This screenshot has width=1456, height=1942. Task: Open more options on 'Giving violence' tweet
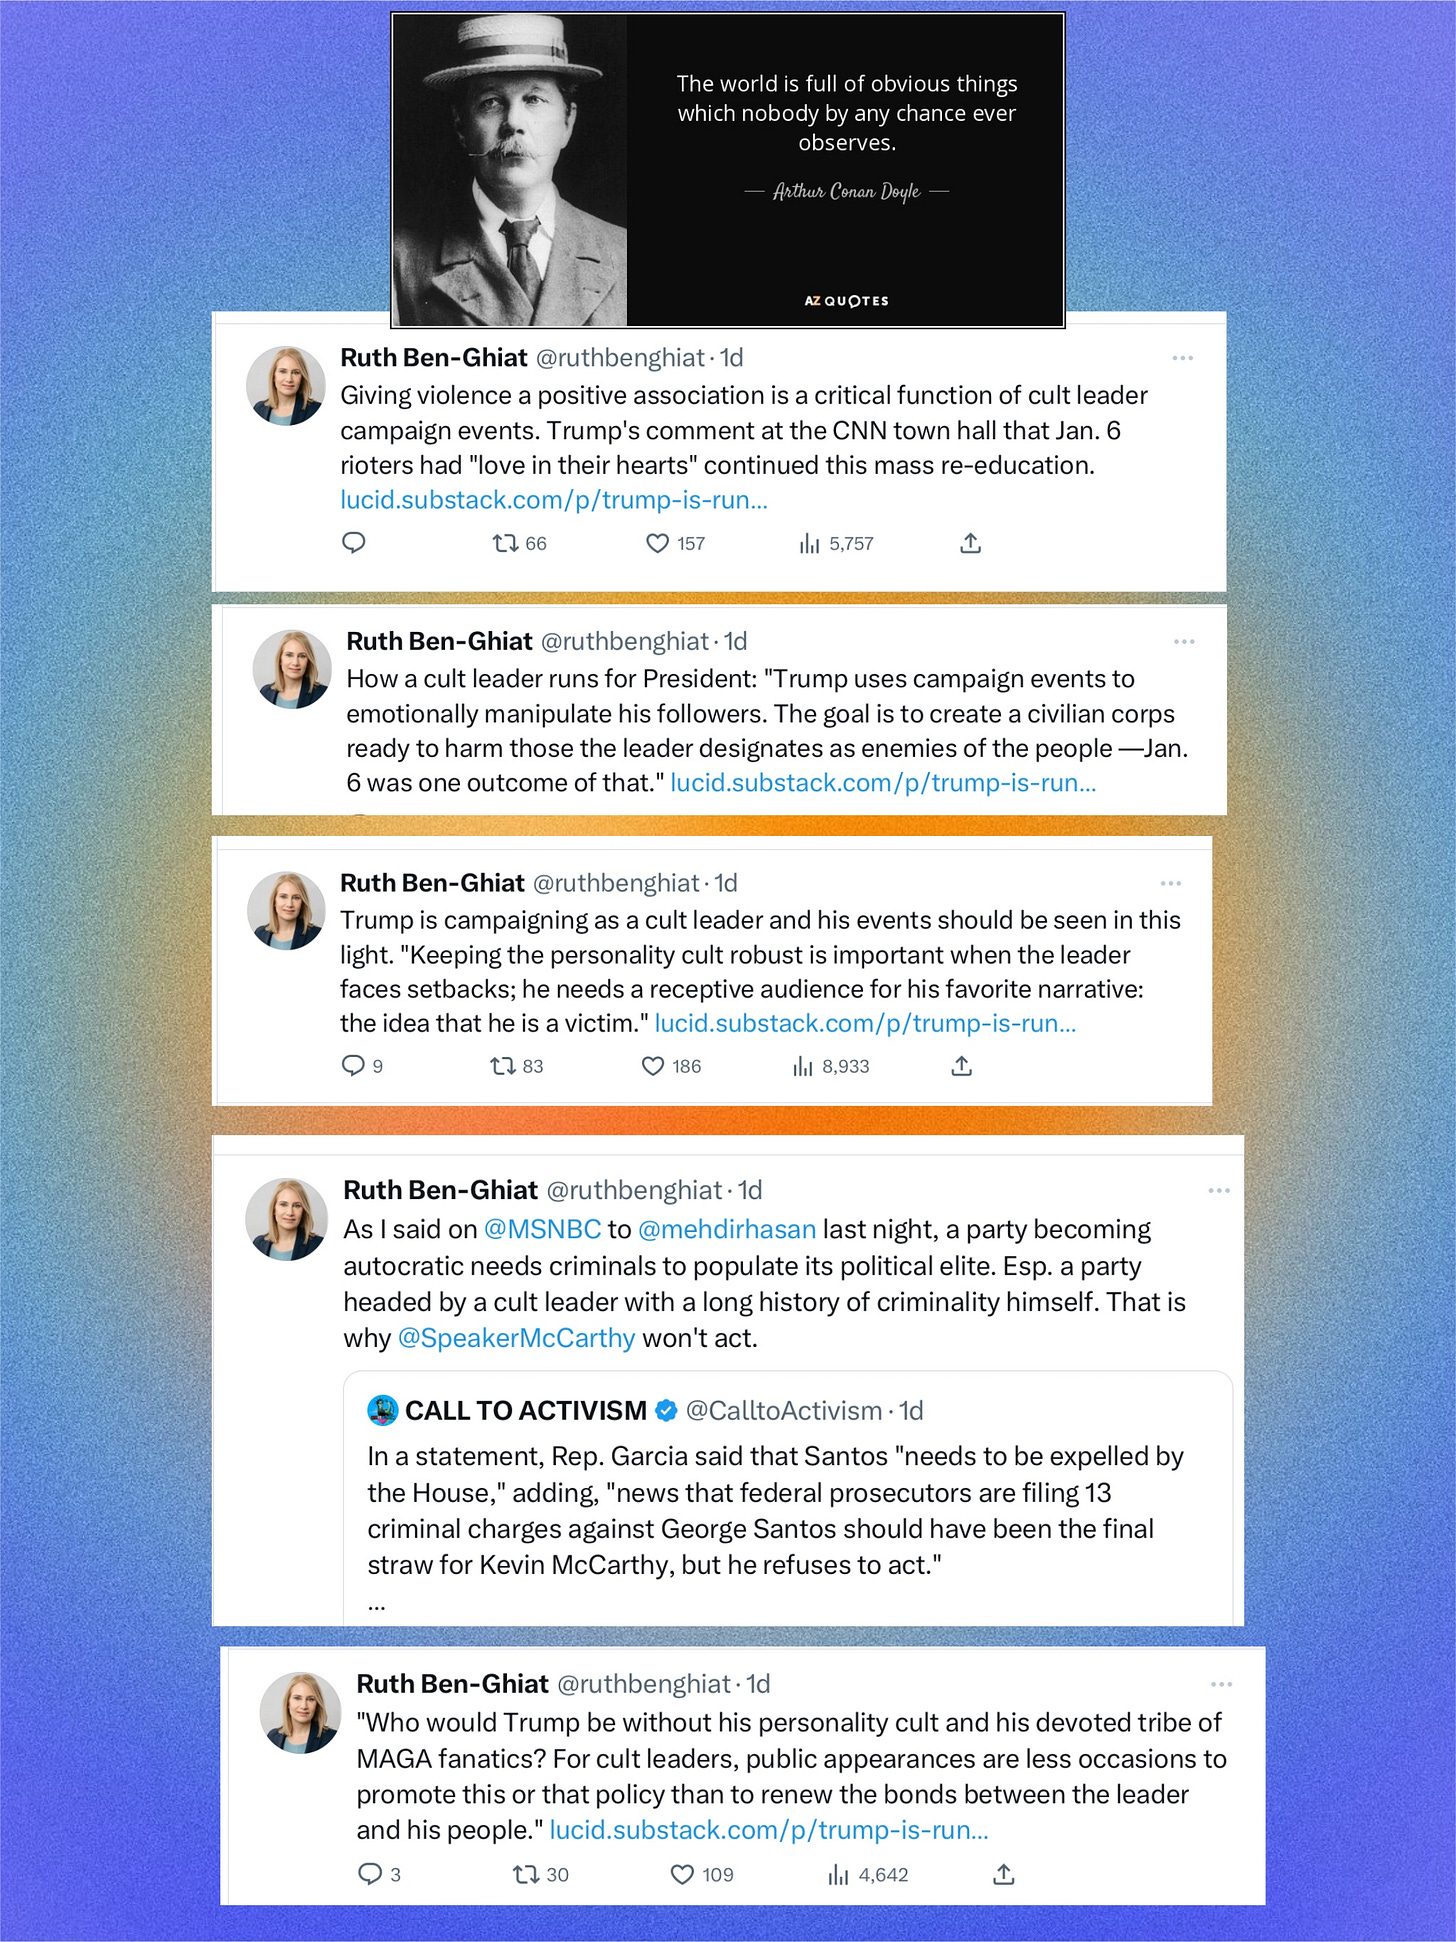[1183, 358]
